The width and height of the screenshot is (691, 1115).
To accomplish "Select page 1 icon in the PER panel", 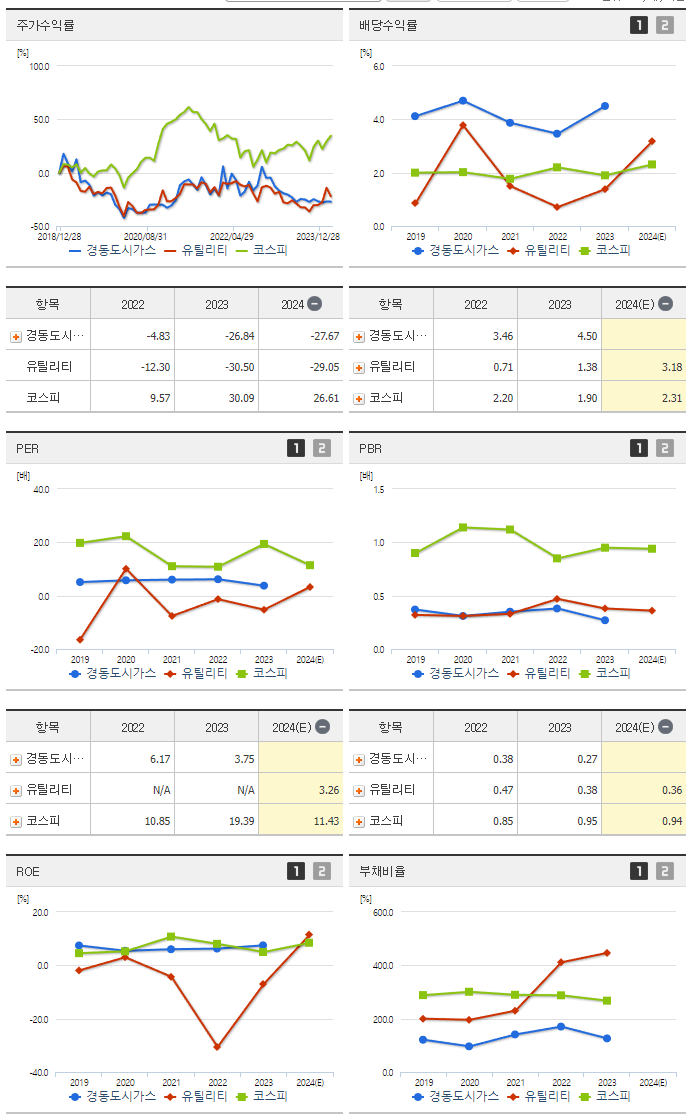I will 296,448.
